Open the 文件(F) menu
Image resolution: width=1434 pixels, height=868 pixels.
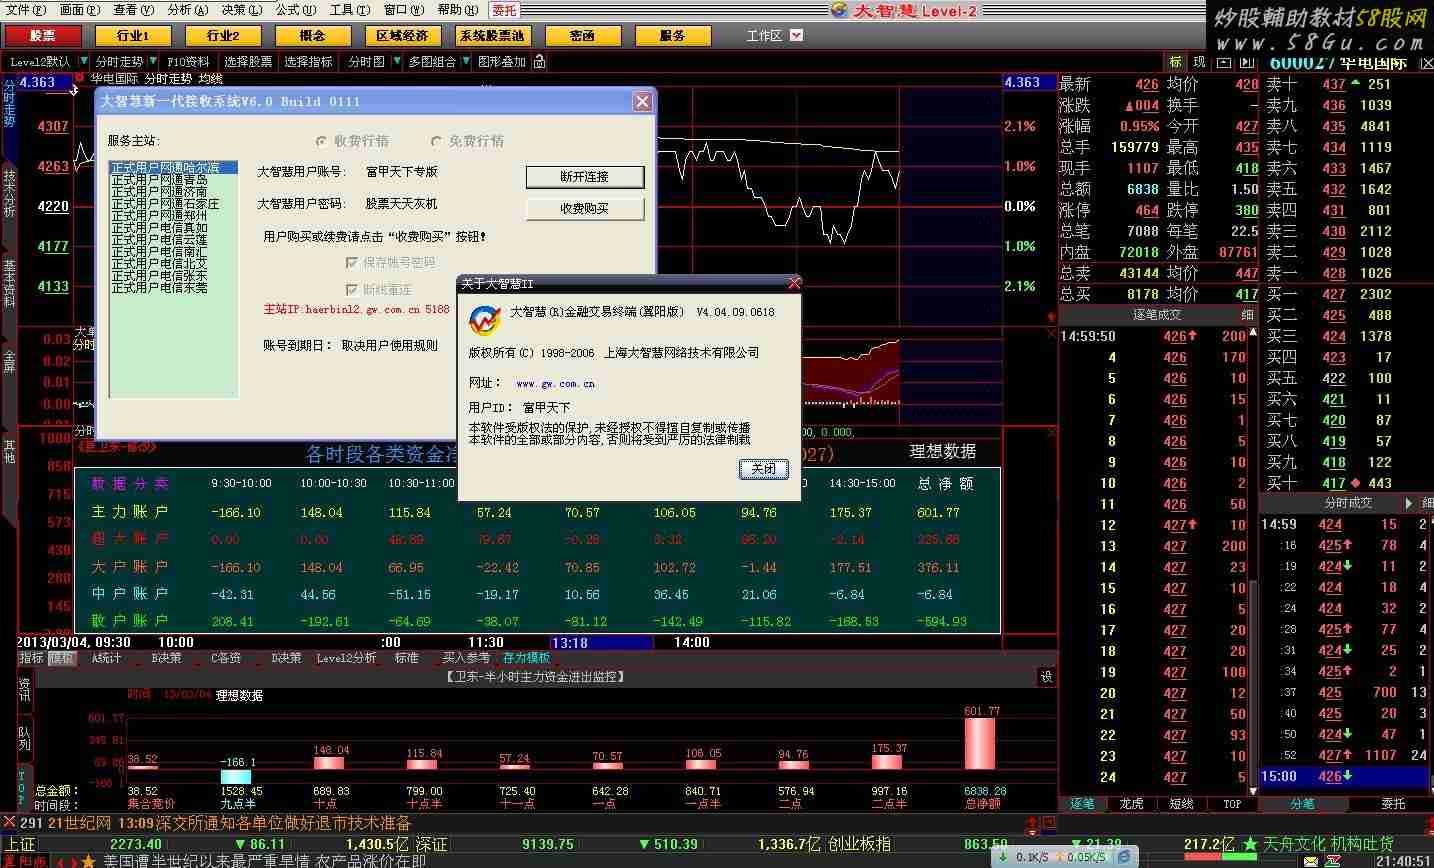coord(25,10)
